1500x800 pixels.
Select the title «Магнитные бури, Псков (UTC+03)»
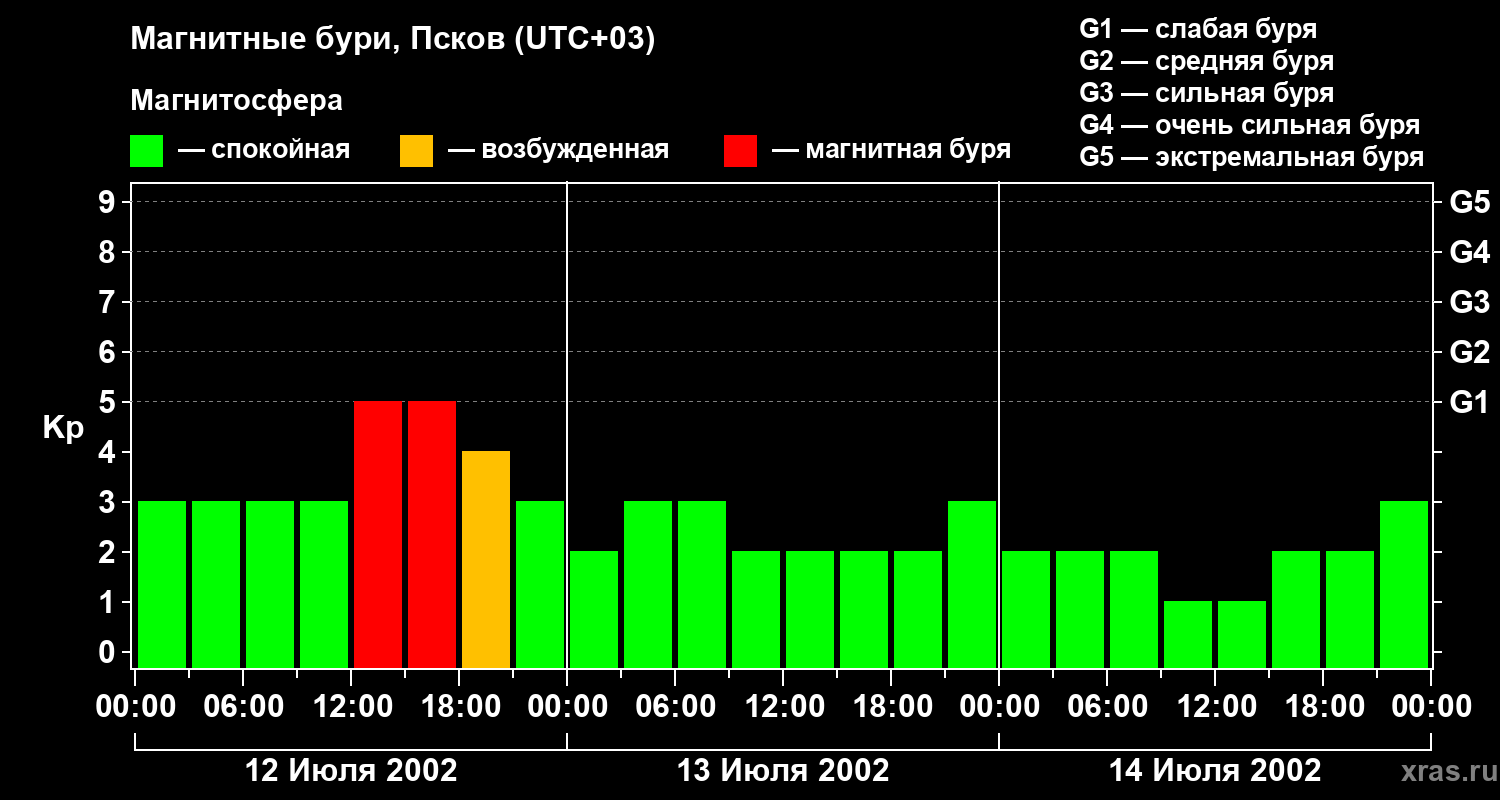[x=393, y=40]
